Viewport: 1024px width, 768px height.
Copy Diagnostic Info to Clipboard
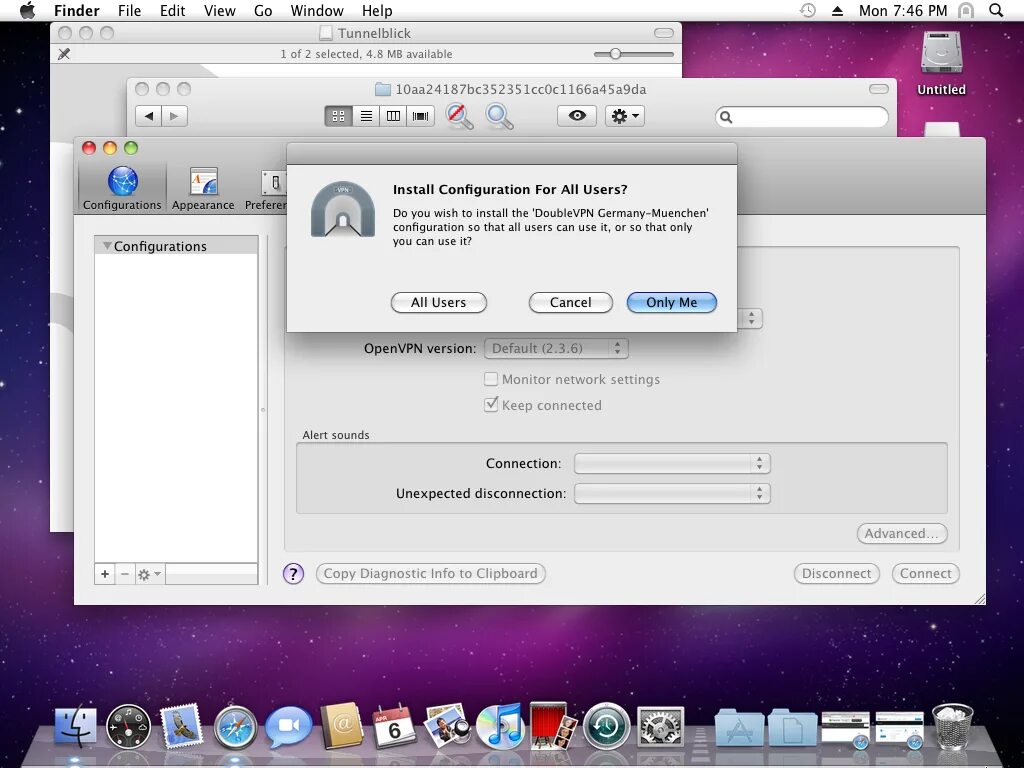(x=430, y=573)
